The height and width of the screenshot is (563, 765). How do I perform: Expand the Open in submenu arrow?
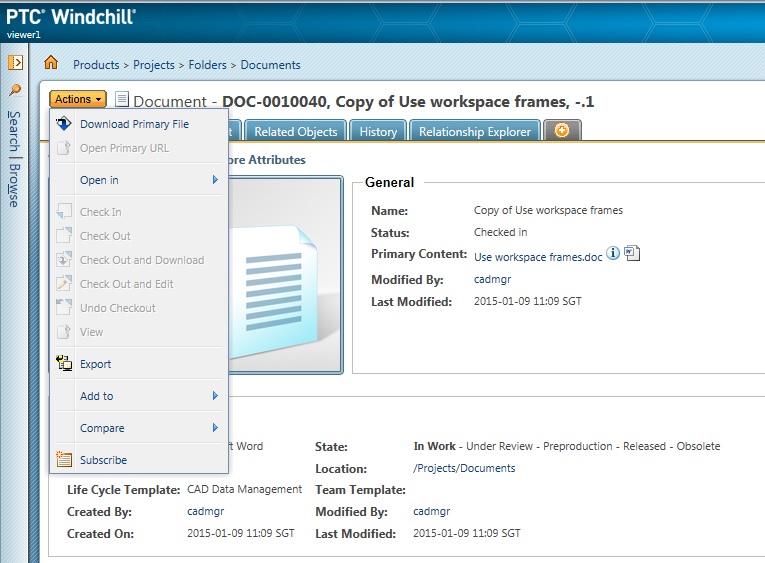[x=215, y=180]
